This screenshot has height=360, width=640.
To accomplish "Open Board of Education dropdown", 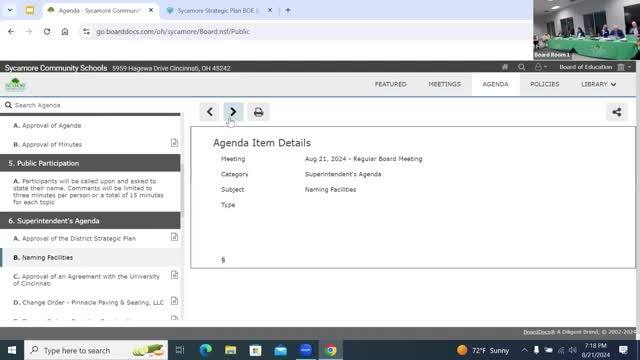I will click(595, 67).
